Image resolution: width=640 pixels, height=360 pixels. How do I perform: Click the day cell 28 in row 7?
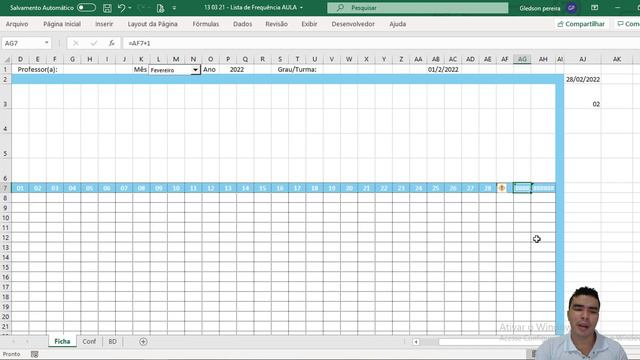point(487,188)
